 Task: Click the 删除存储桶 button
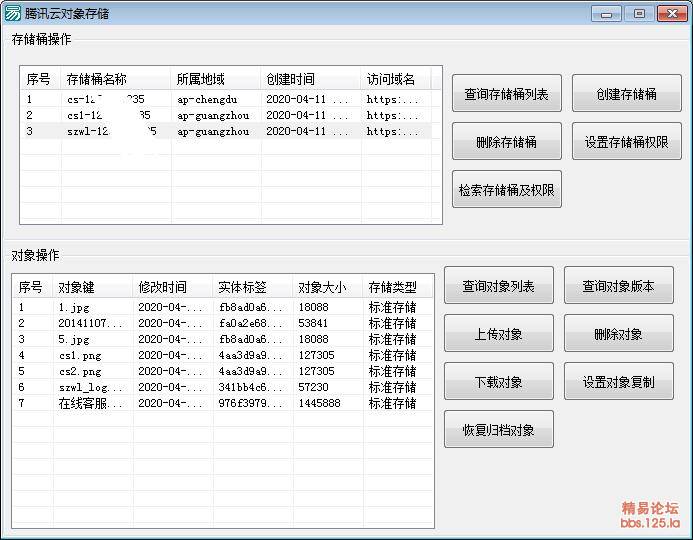[x=506, y=141]
